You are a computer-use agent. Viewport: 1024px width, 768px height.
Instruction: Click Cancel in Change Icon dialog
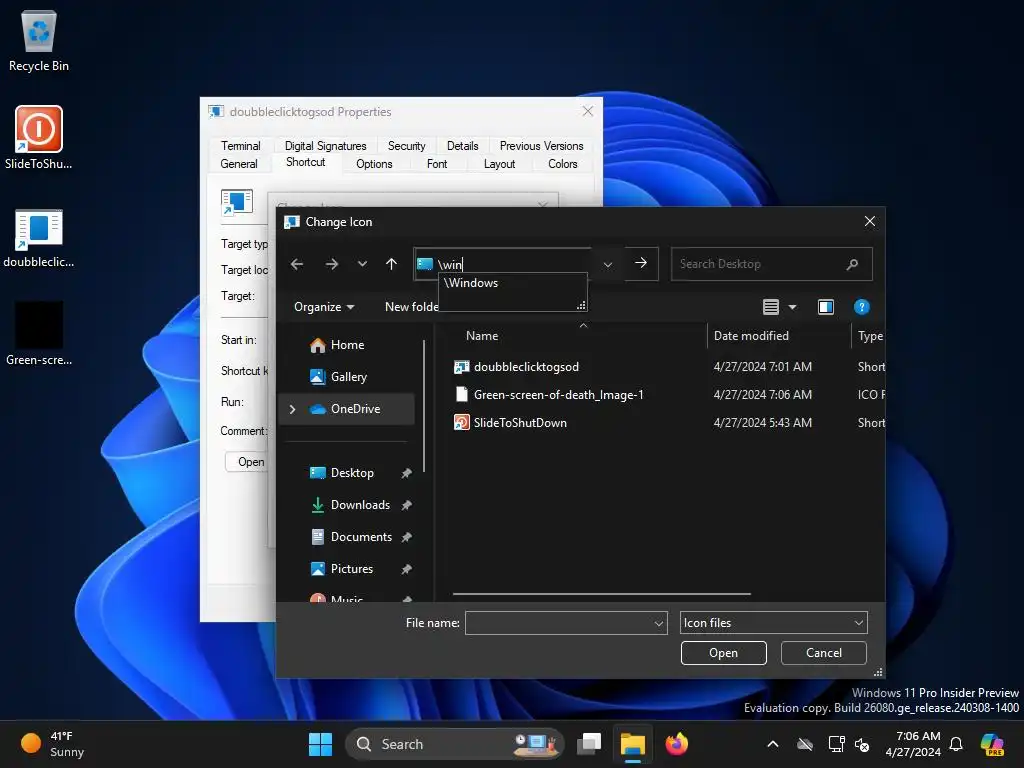pyautogui.click(x=824, y=653)
